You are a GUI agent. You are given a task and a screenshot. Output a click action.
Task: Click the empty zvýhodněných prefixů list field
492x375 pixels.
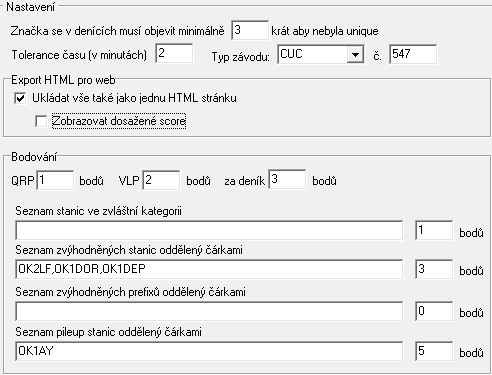click(209, 311)
